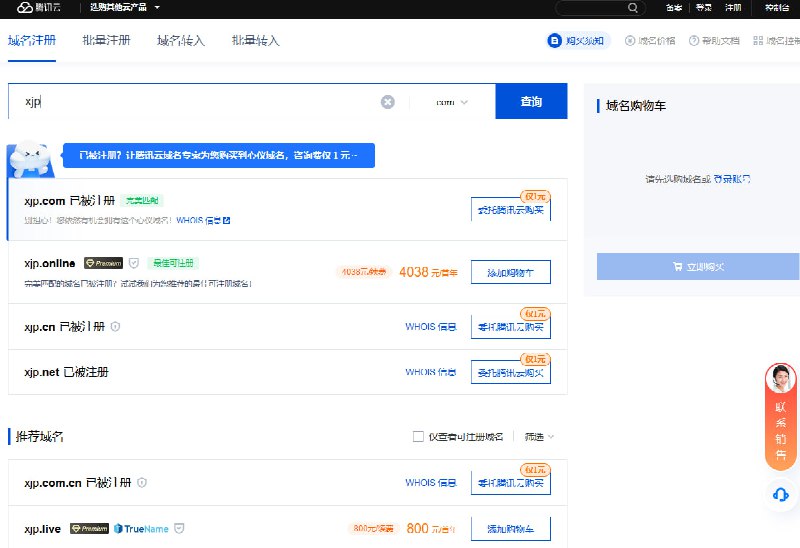Click the shield icon beside xjp.live
The width and height of the screenshot is (800, 548).
click(179, 529)
